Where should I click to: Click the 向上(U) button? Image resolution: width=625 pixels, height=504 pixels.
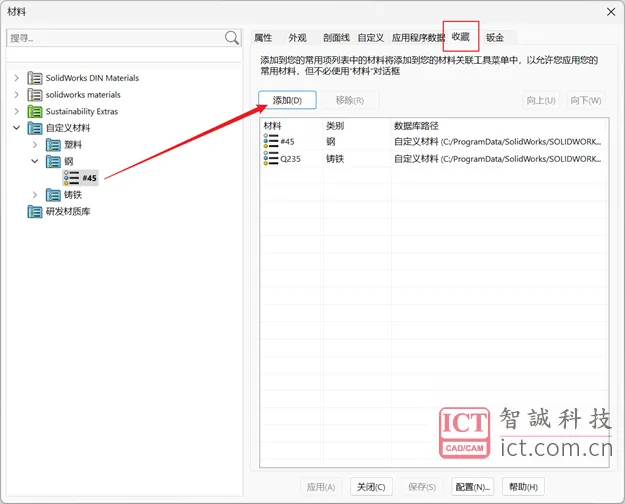point(541,100)
